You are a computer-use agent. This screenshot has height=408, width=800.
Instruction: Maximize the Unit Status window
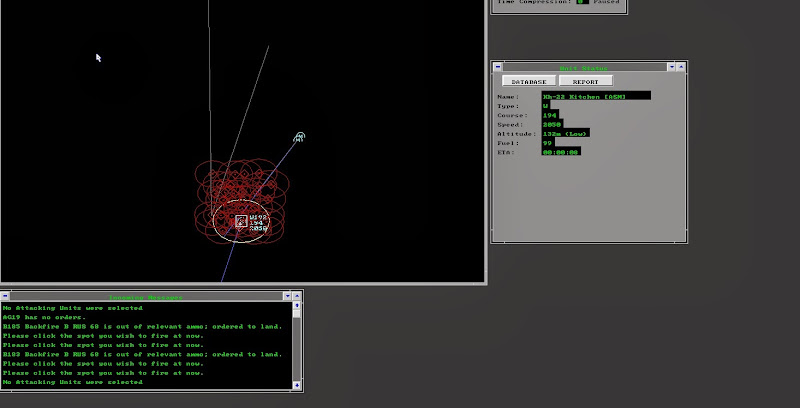[681, 67]
